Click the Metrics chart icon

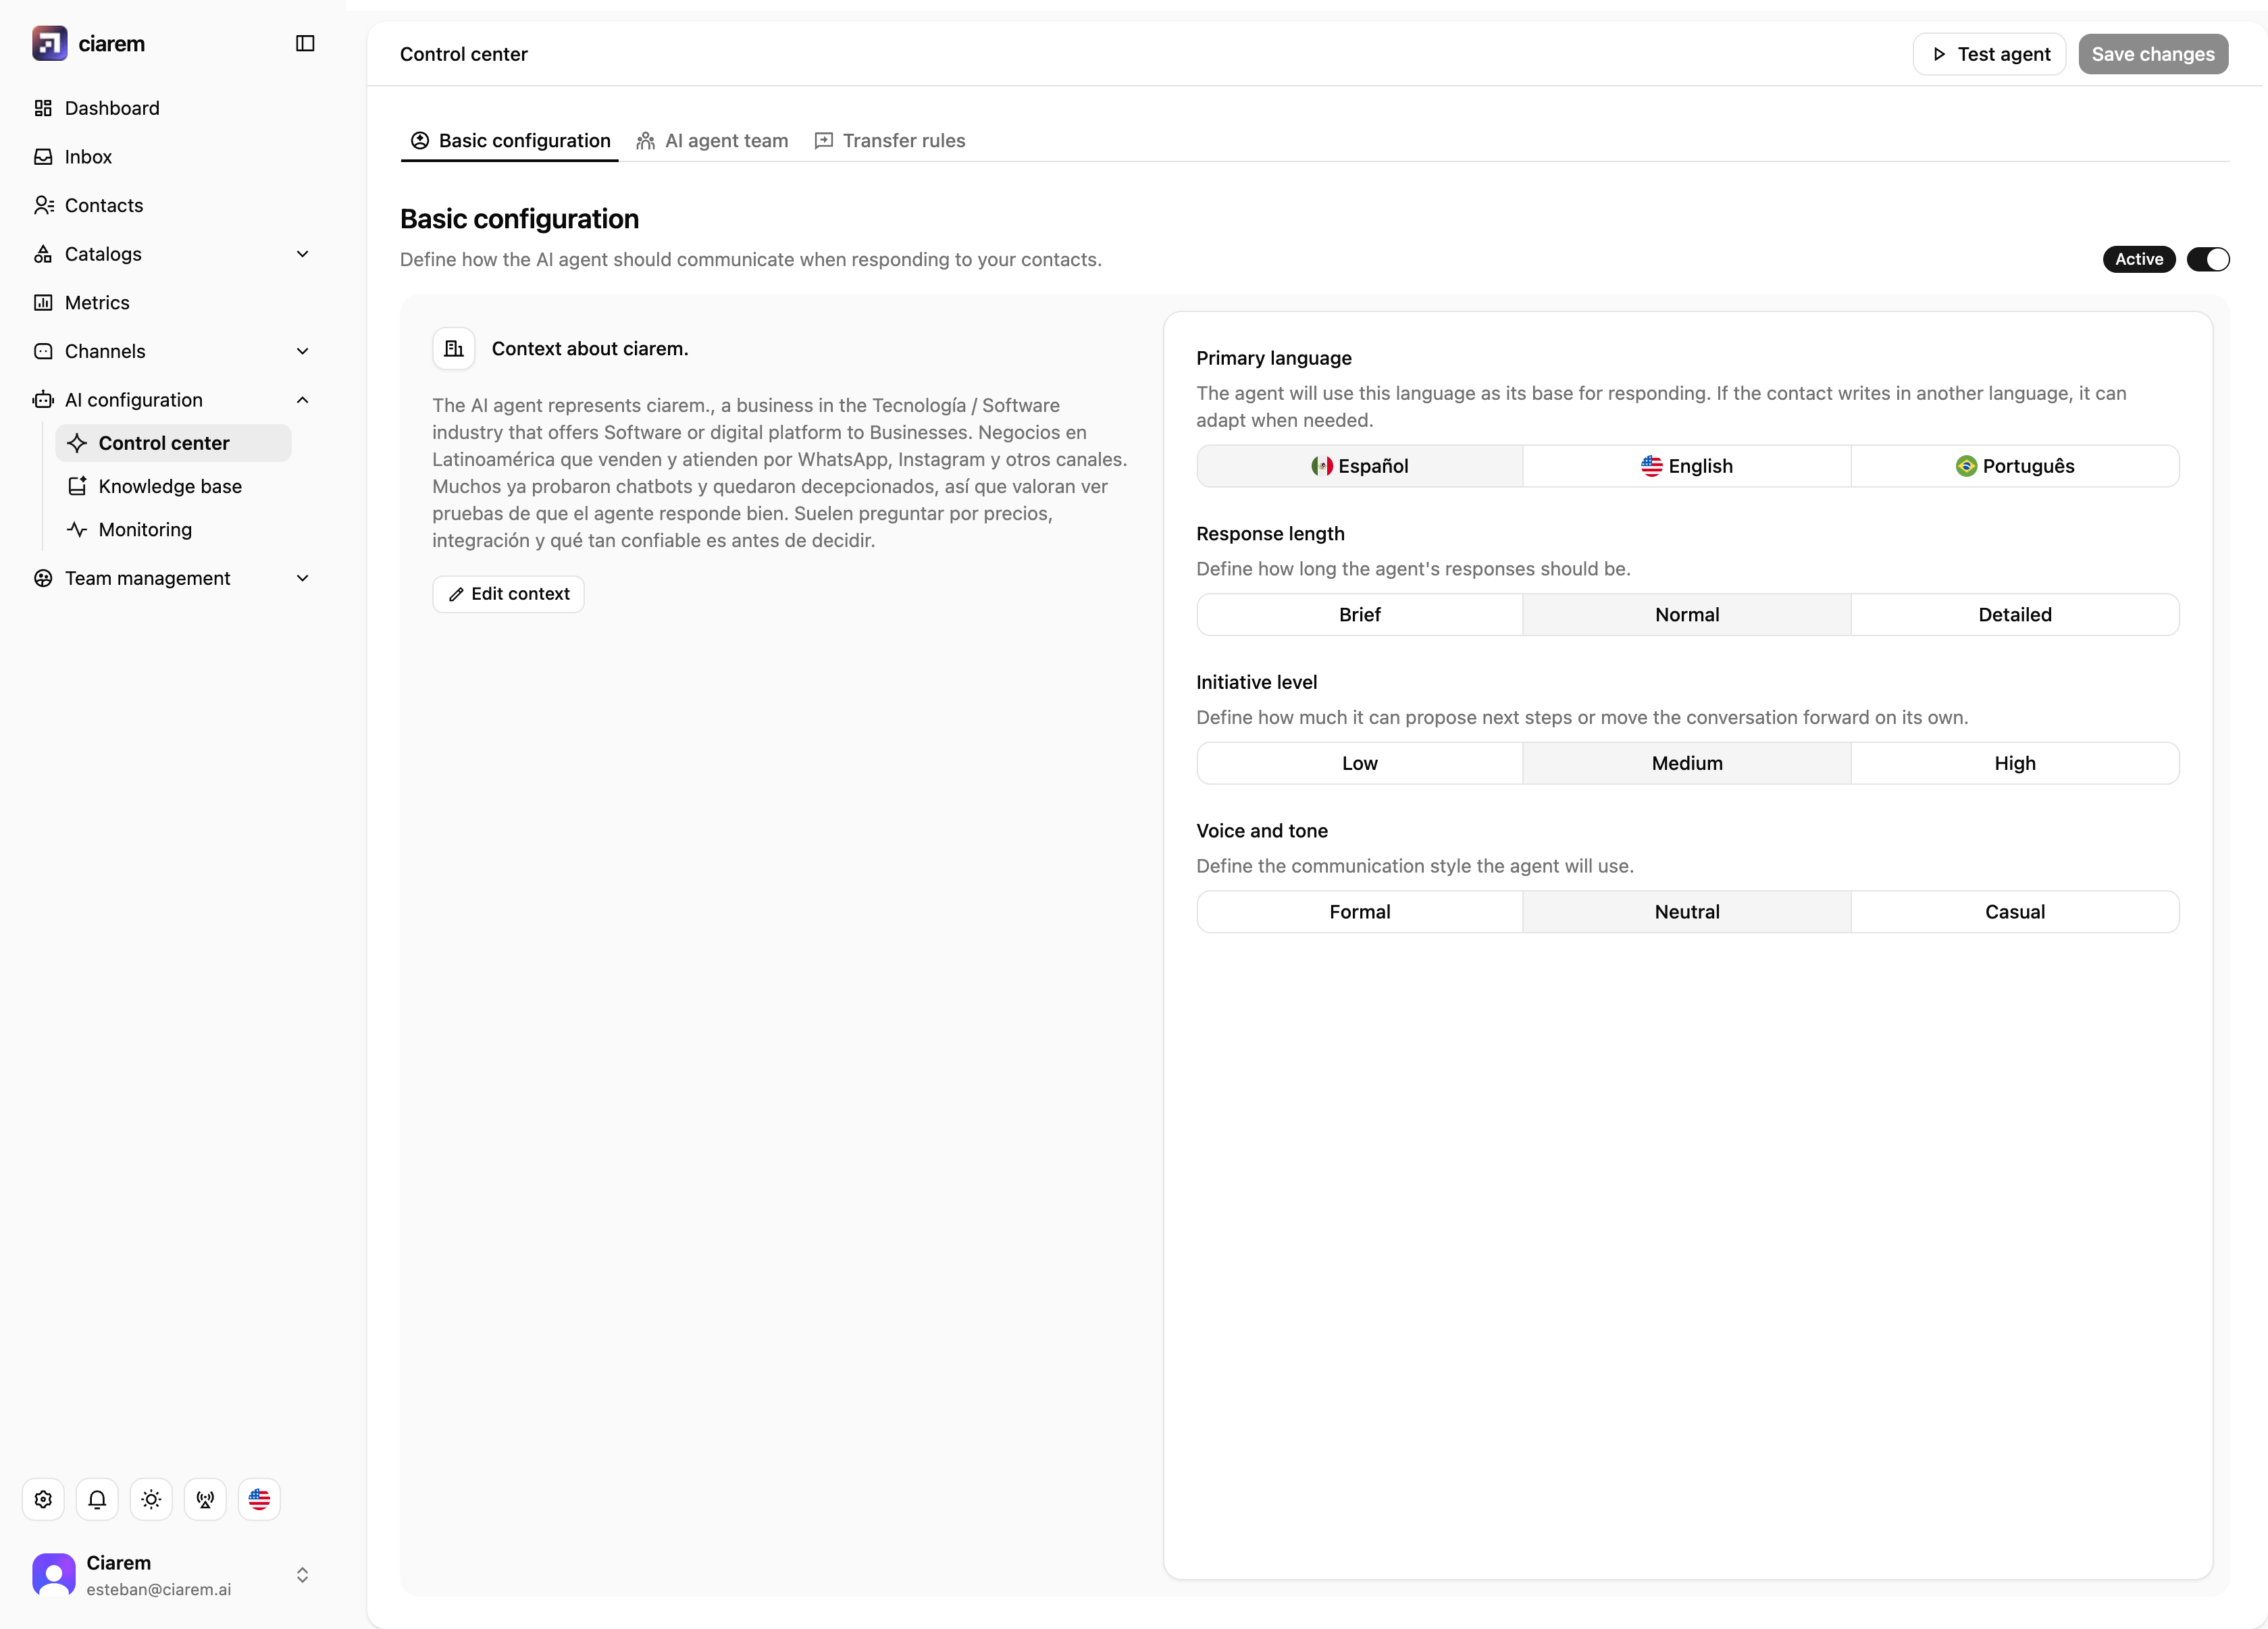coord(43,302)
